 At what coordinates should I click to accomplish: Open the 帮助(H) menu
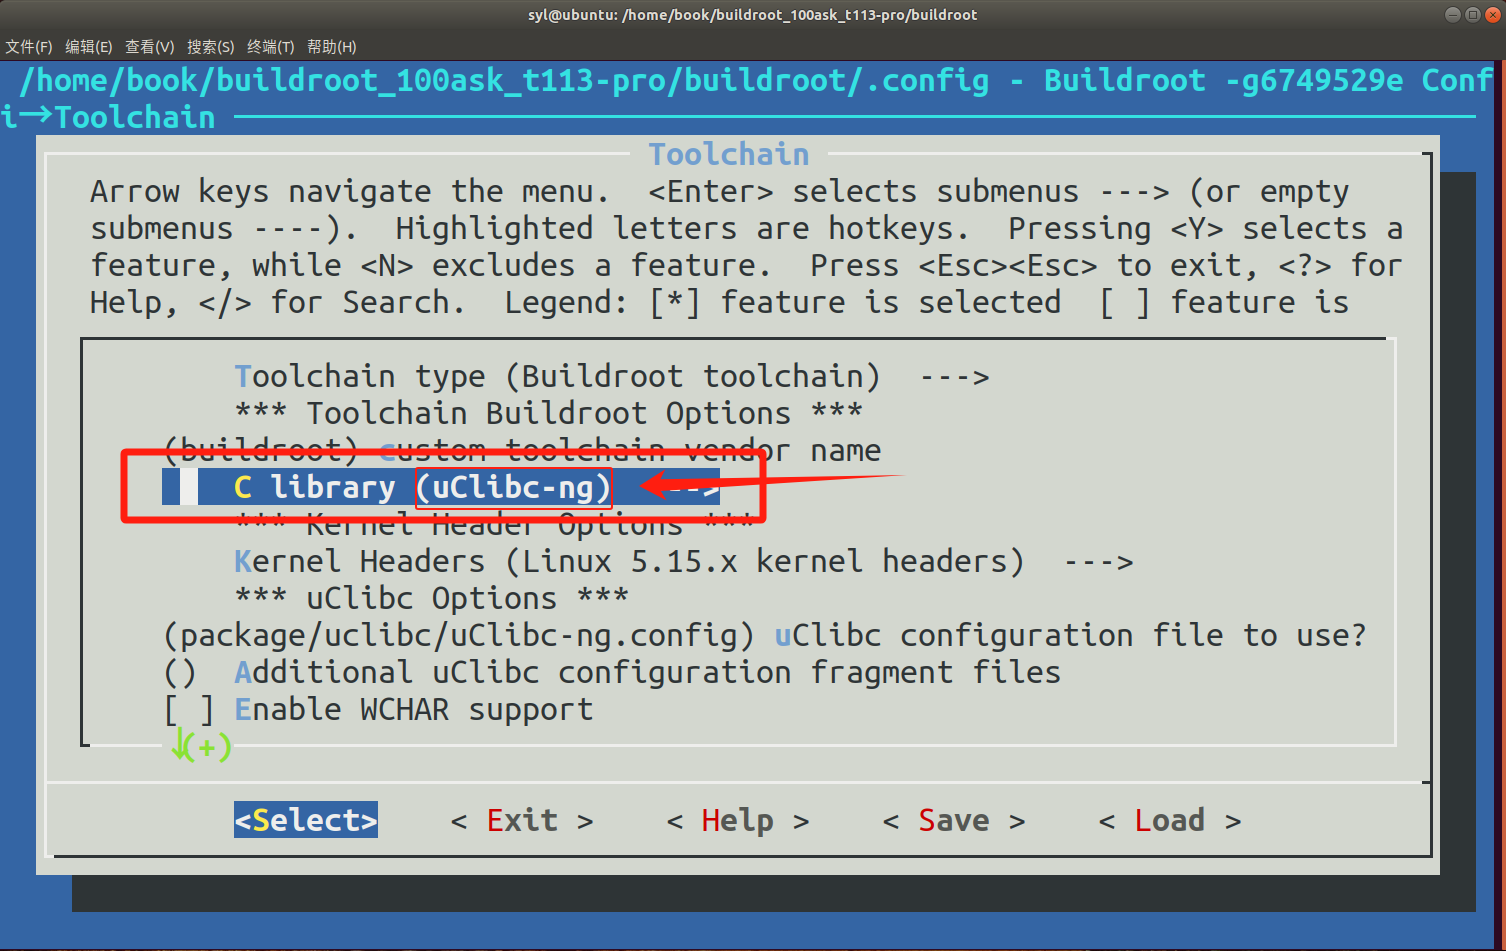pos(331,47)
